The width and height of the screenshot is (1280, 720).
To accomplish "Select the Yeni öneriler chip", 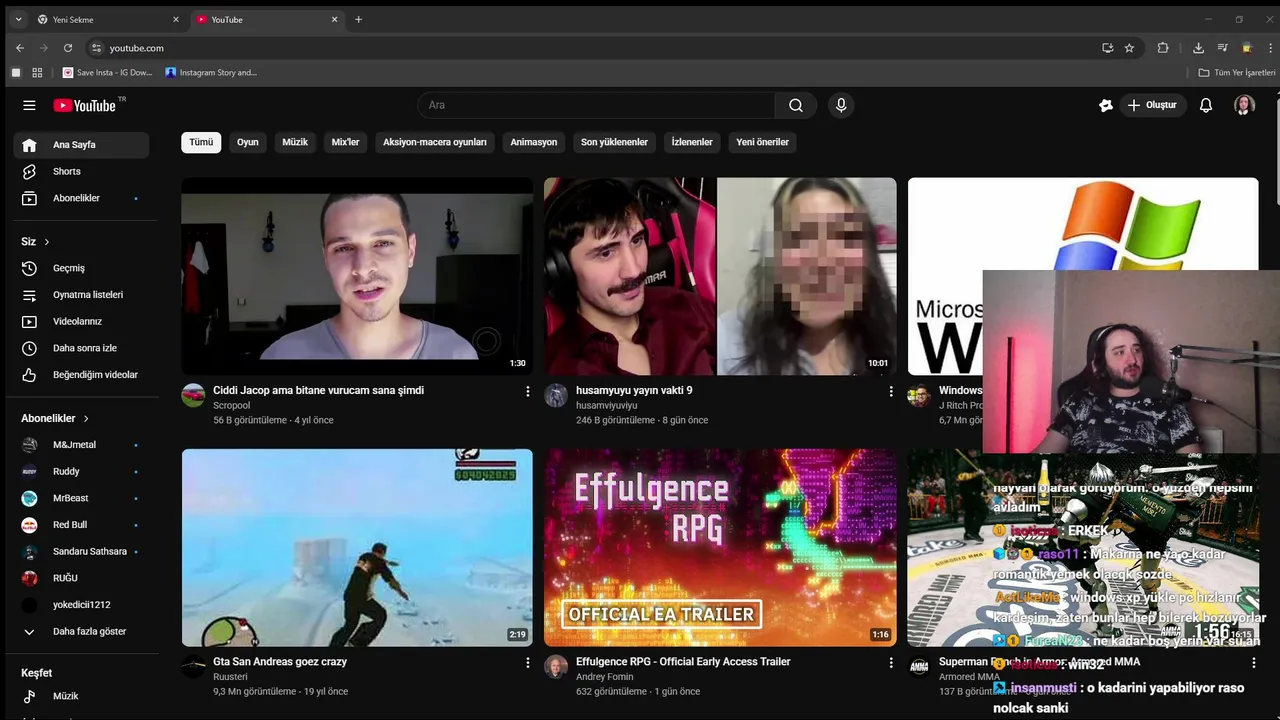I will (x=763, y=142).
